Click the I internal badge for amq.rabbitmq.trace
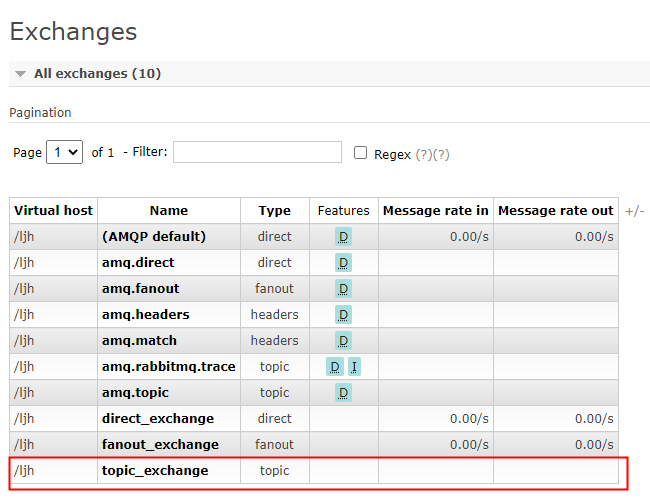This screenshot has width=650, height=502. tap(354, 367)
